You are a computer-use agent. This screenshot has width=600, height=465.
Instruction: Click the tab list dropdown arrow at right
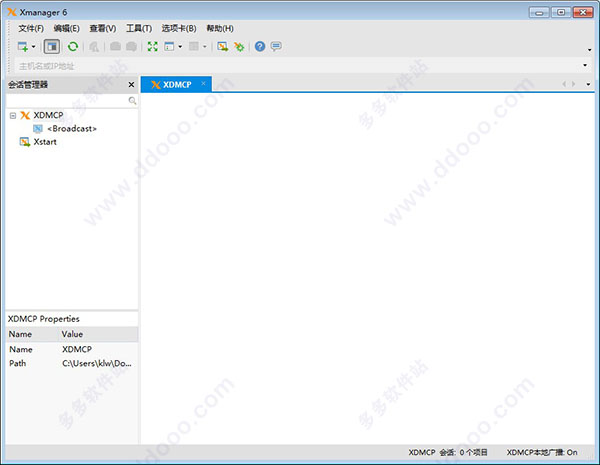coord(588,84)
